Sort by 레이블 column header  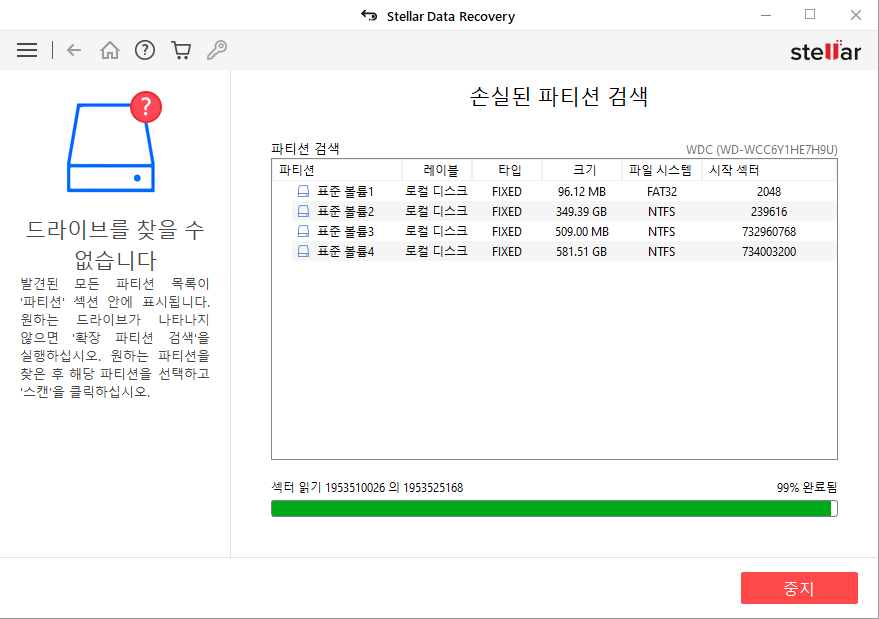point(438,170)
